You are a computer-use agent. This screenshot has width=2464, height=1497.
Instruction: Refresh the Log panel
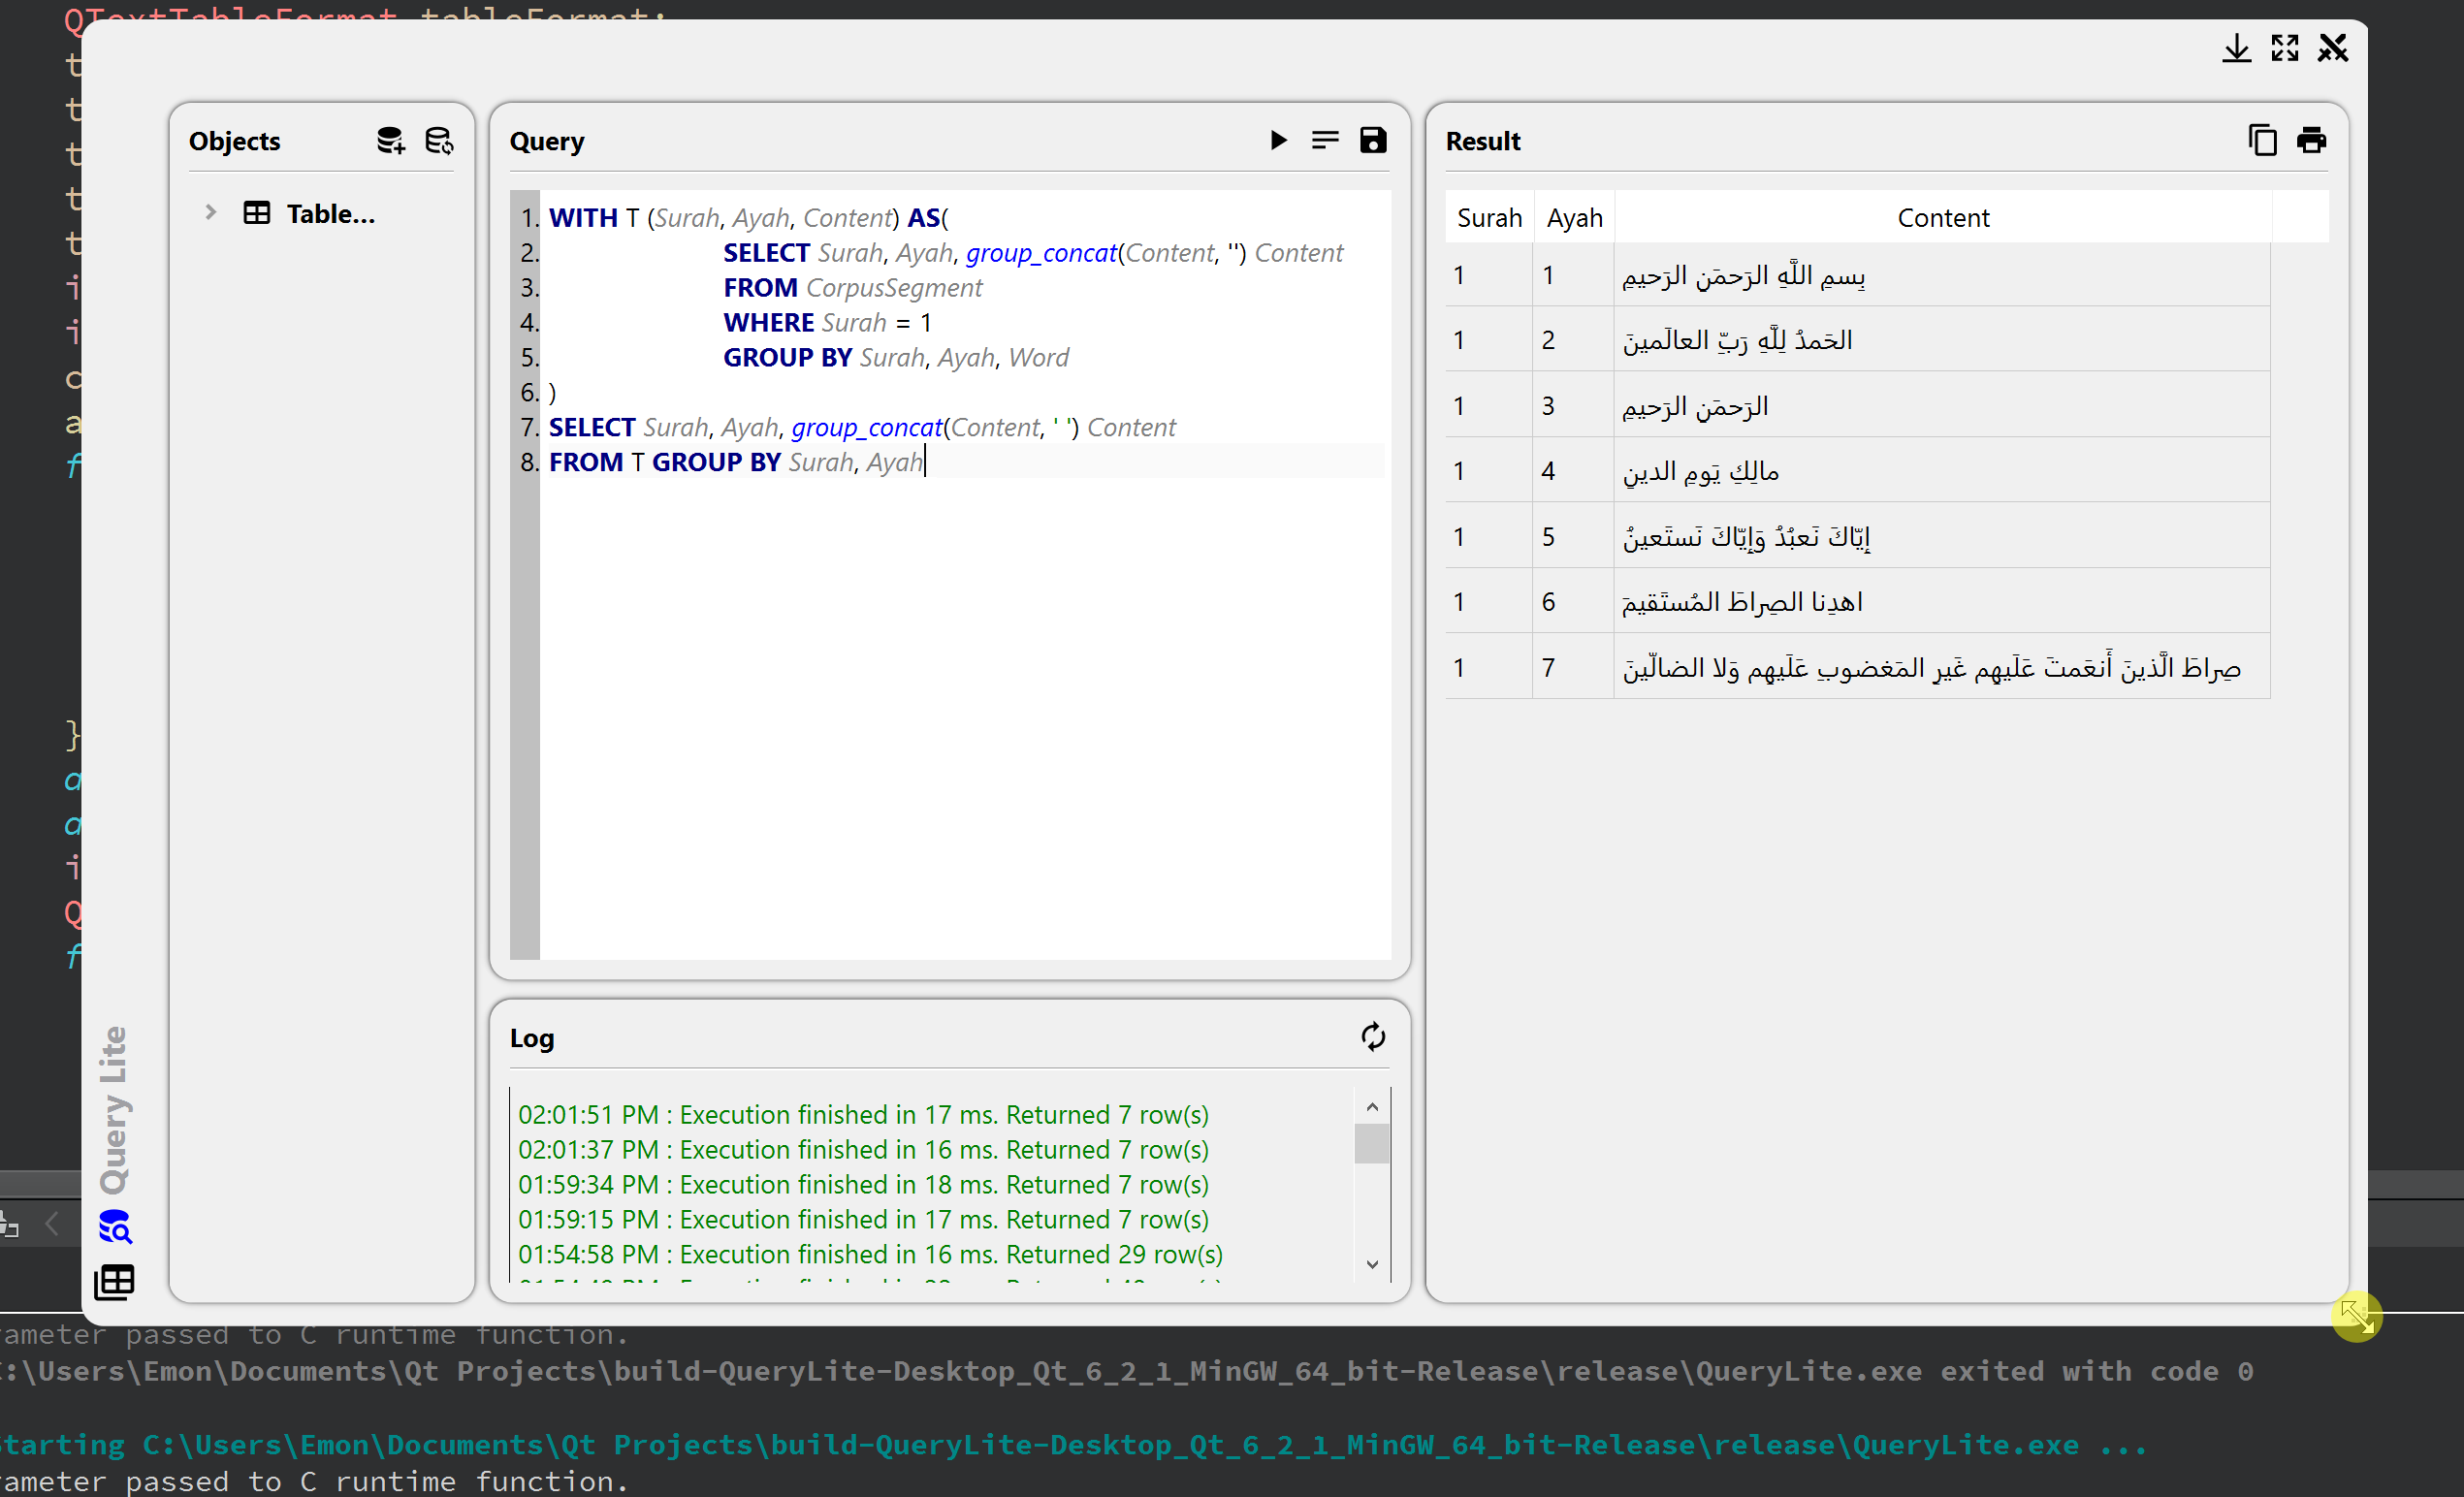pos(1373,1037)
